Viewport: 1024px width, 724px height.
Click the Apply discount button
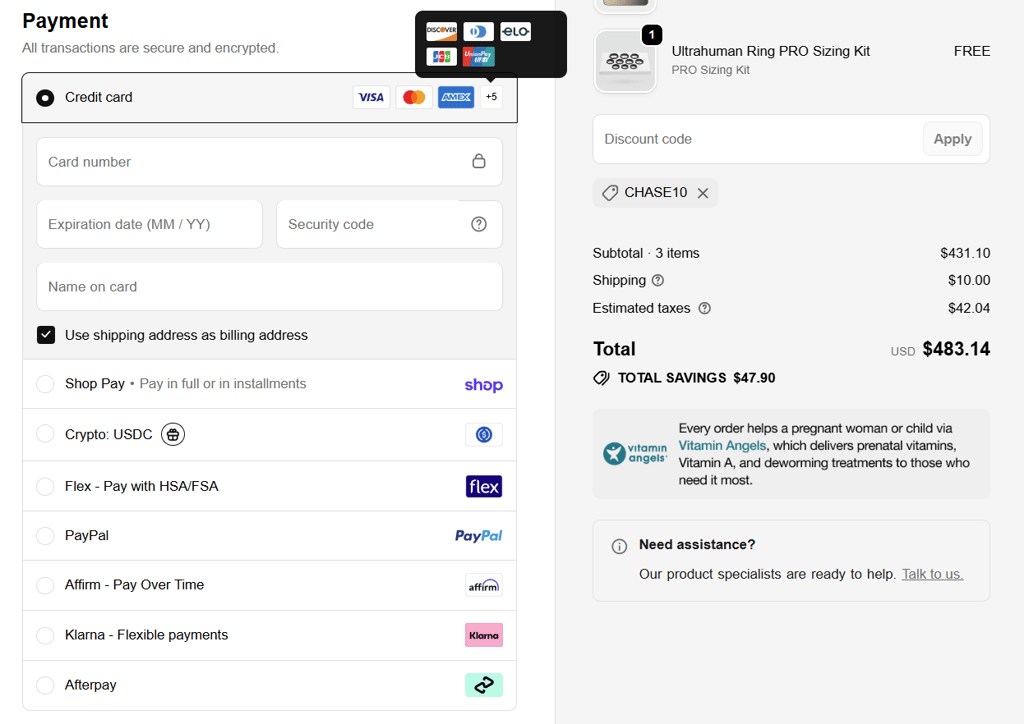[952, 139]
